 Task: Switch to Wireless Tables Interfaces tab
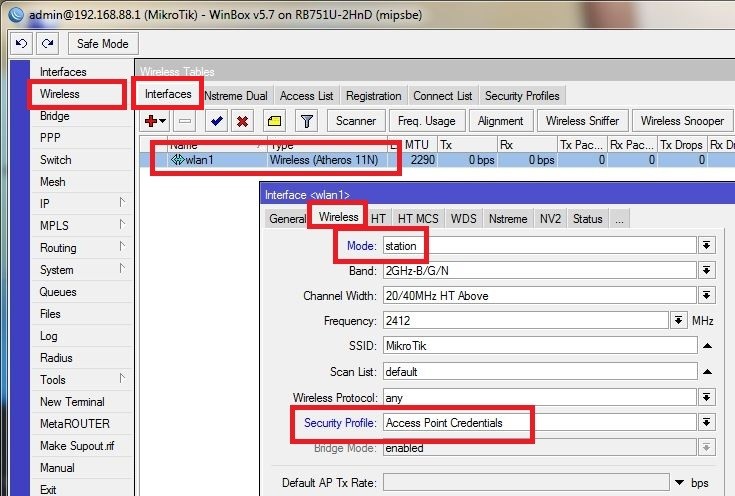[x=168, y=94]
